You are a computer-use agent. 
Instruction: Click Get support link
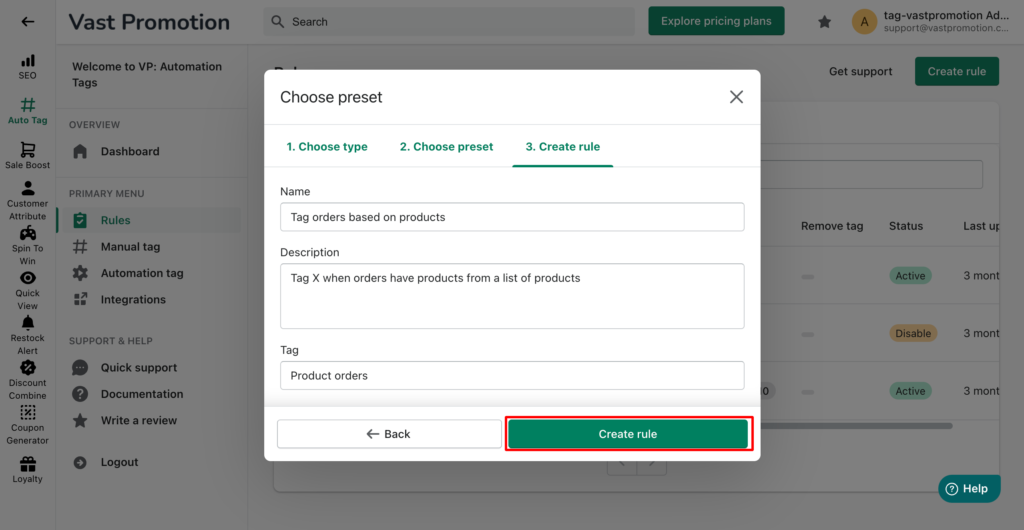[860, 71]
